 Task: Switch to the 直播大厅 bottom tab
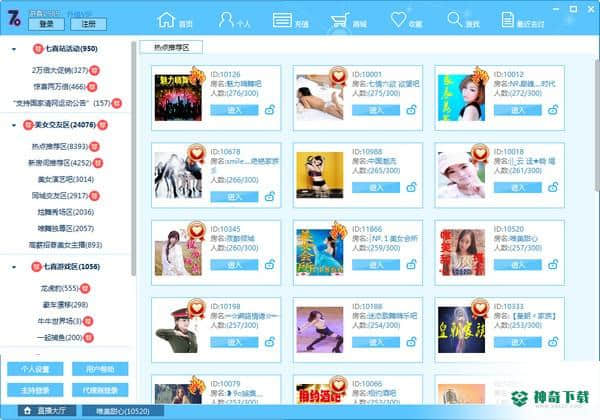tap(47, 411)
